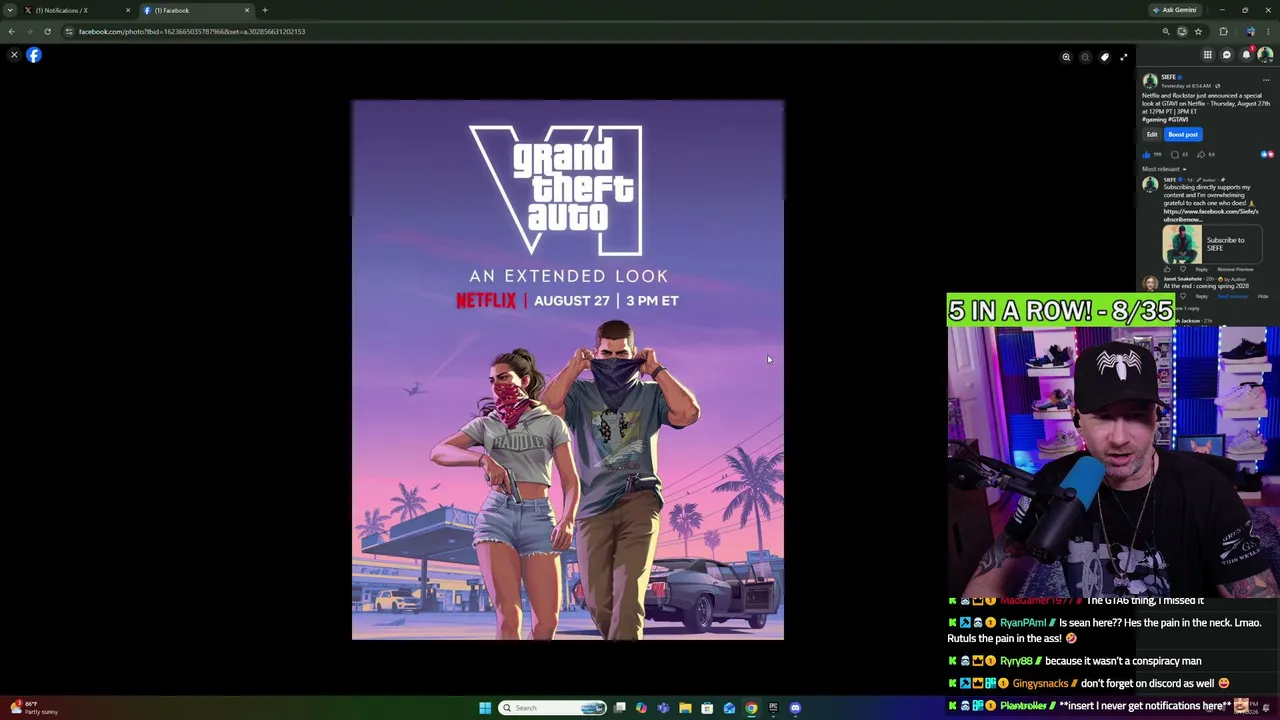Open Google Chrome from the taskbar

click(x=751, y=708)
